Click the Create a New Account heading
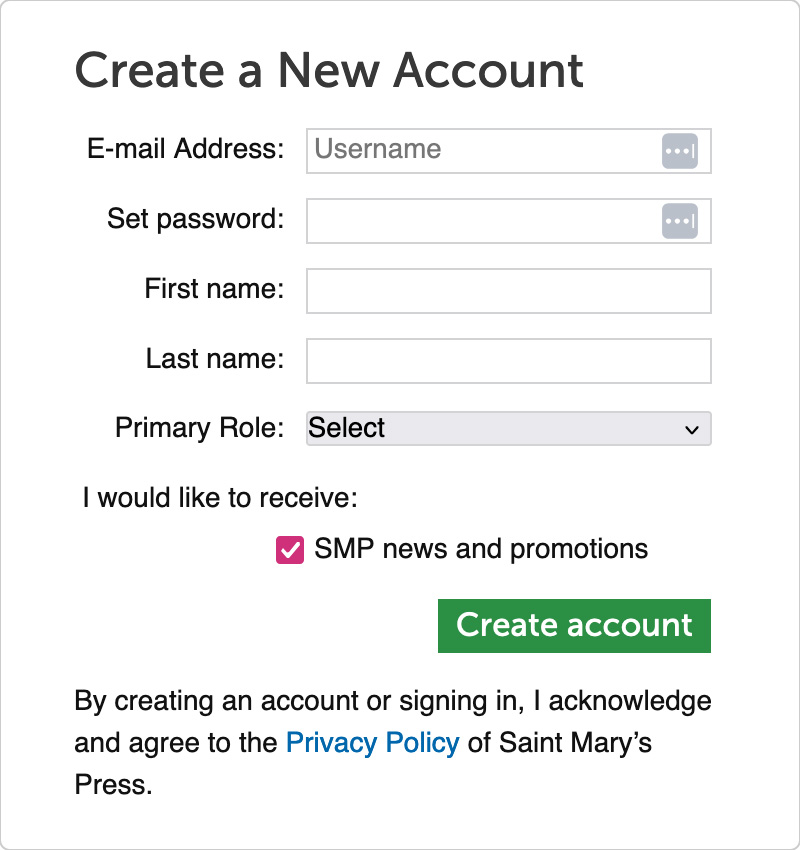Image resolution: width=800 pixels, height=850 pixels. click(330, 70)
